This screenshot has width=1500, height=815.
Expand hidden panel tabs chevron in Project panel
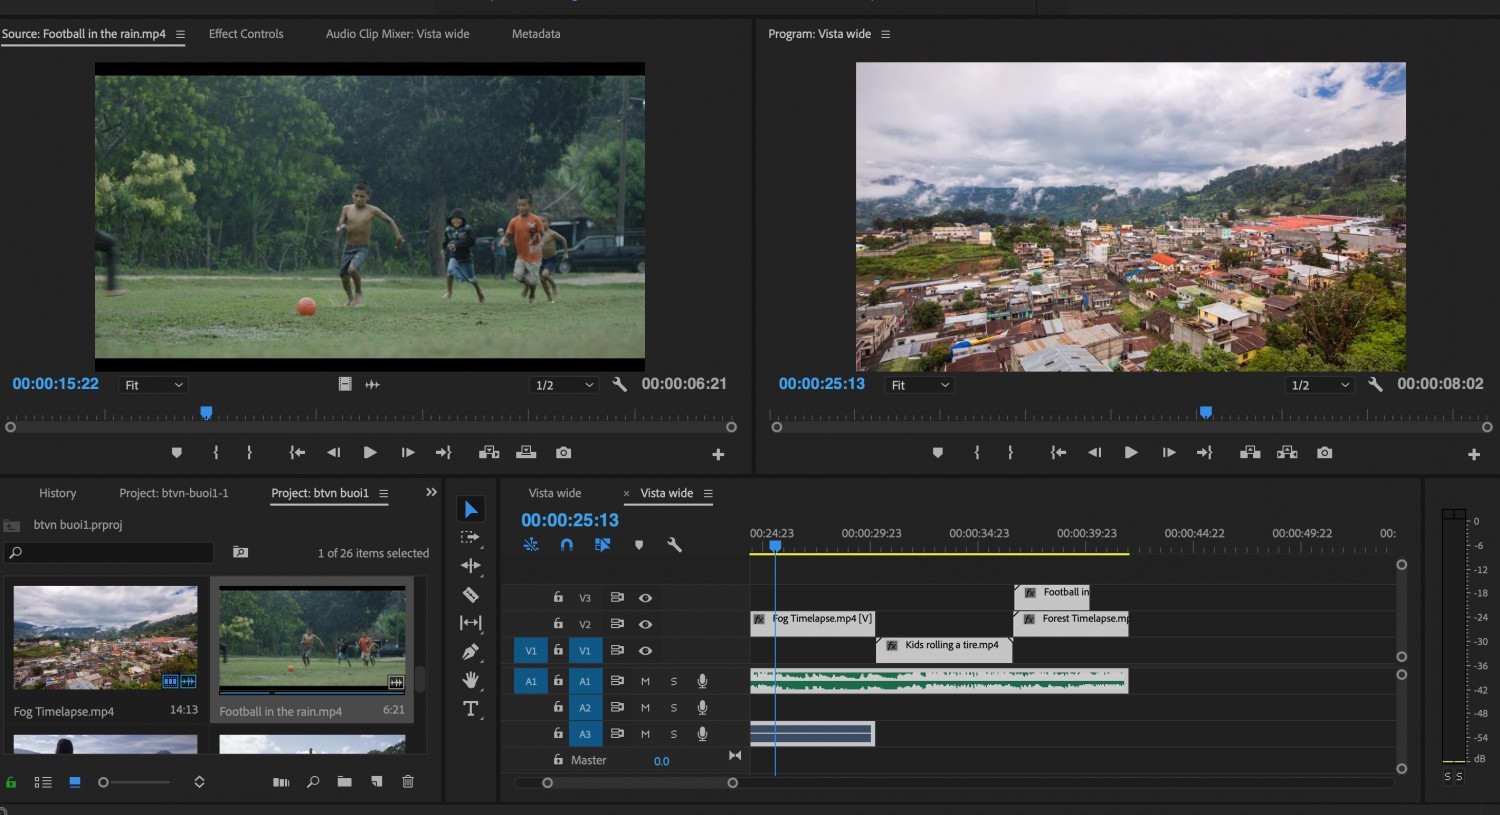pos(431,492)
